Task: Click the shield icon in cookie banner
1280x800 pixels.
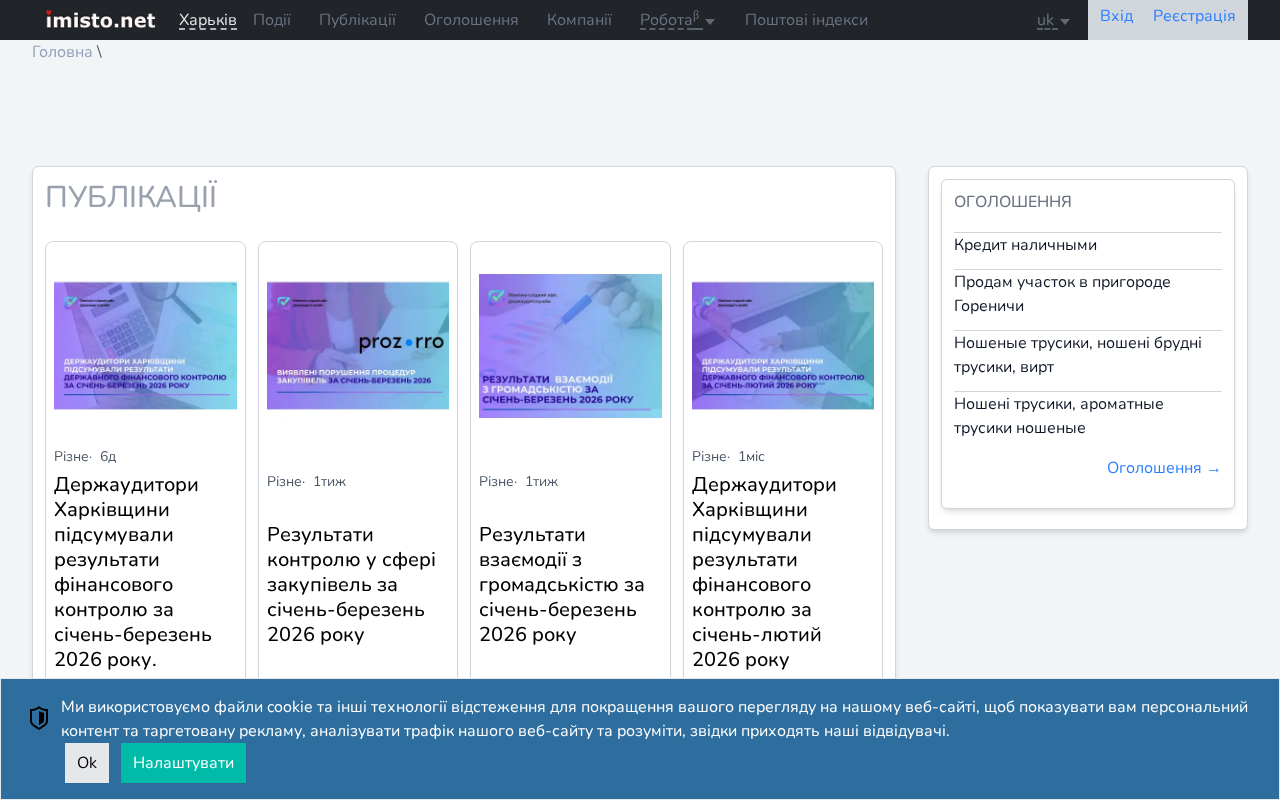Action: tap(39, 718)
